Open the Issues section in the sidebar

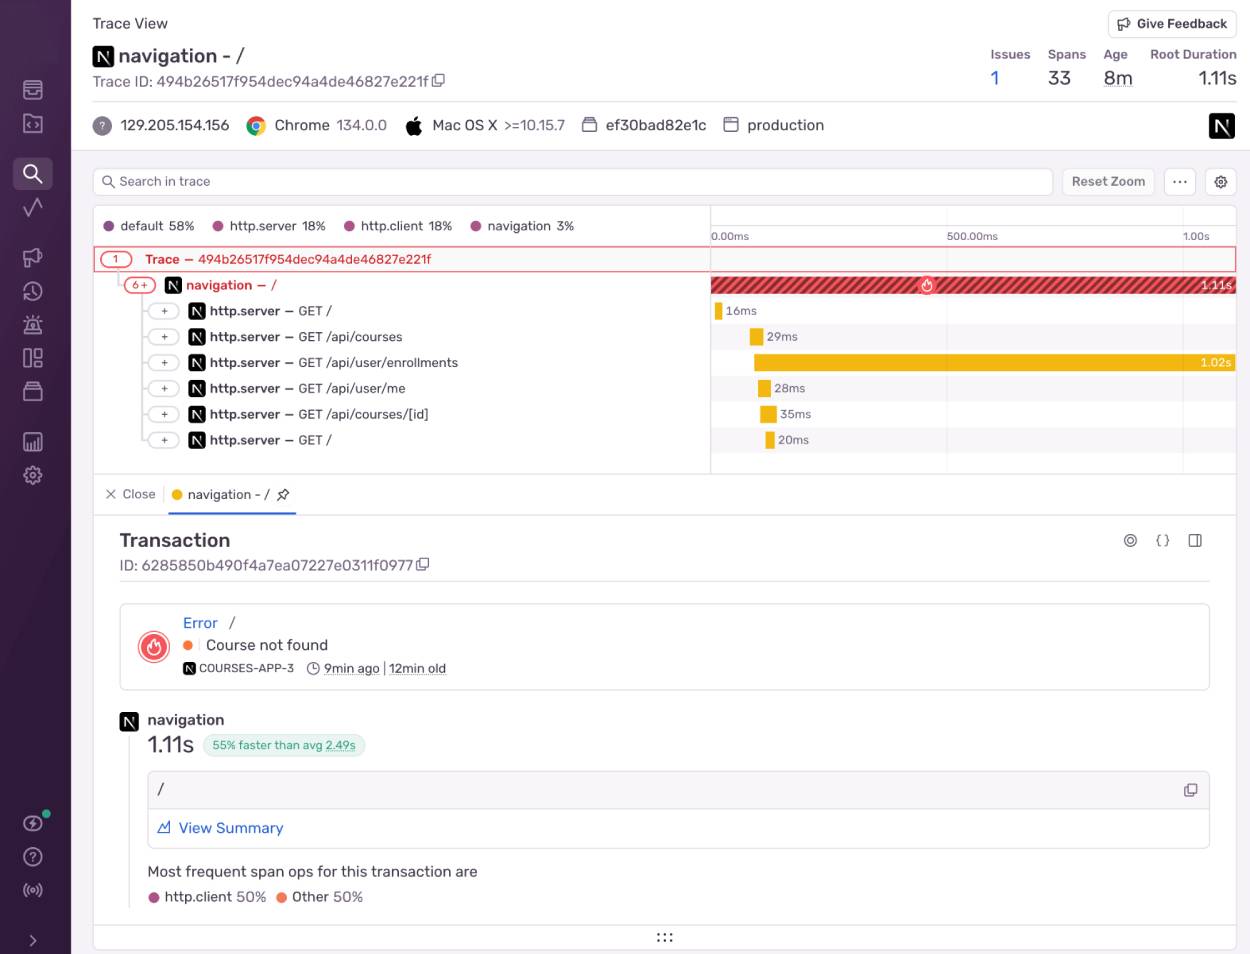point(33,89)
